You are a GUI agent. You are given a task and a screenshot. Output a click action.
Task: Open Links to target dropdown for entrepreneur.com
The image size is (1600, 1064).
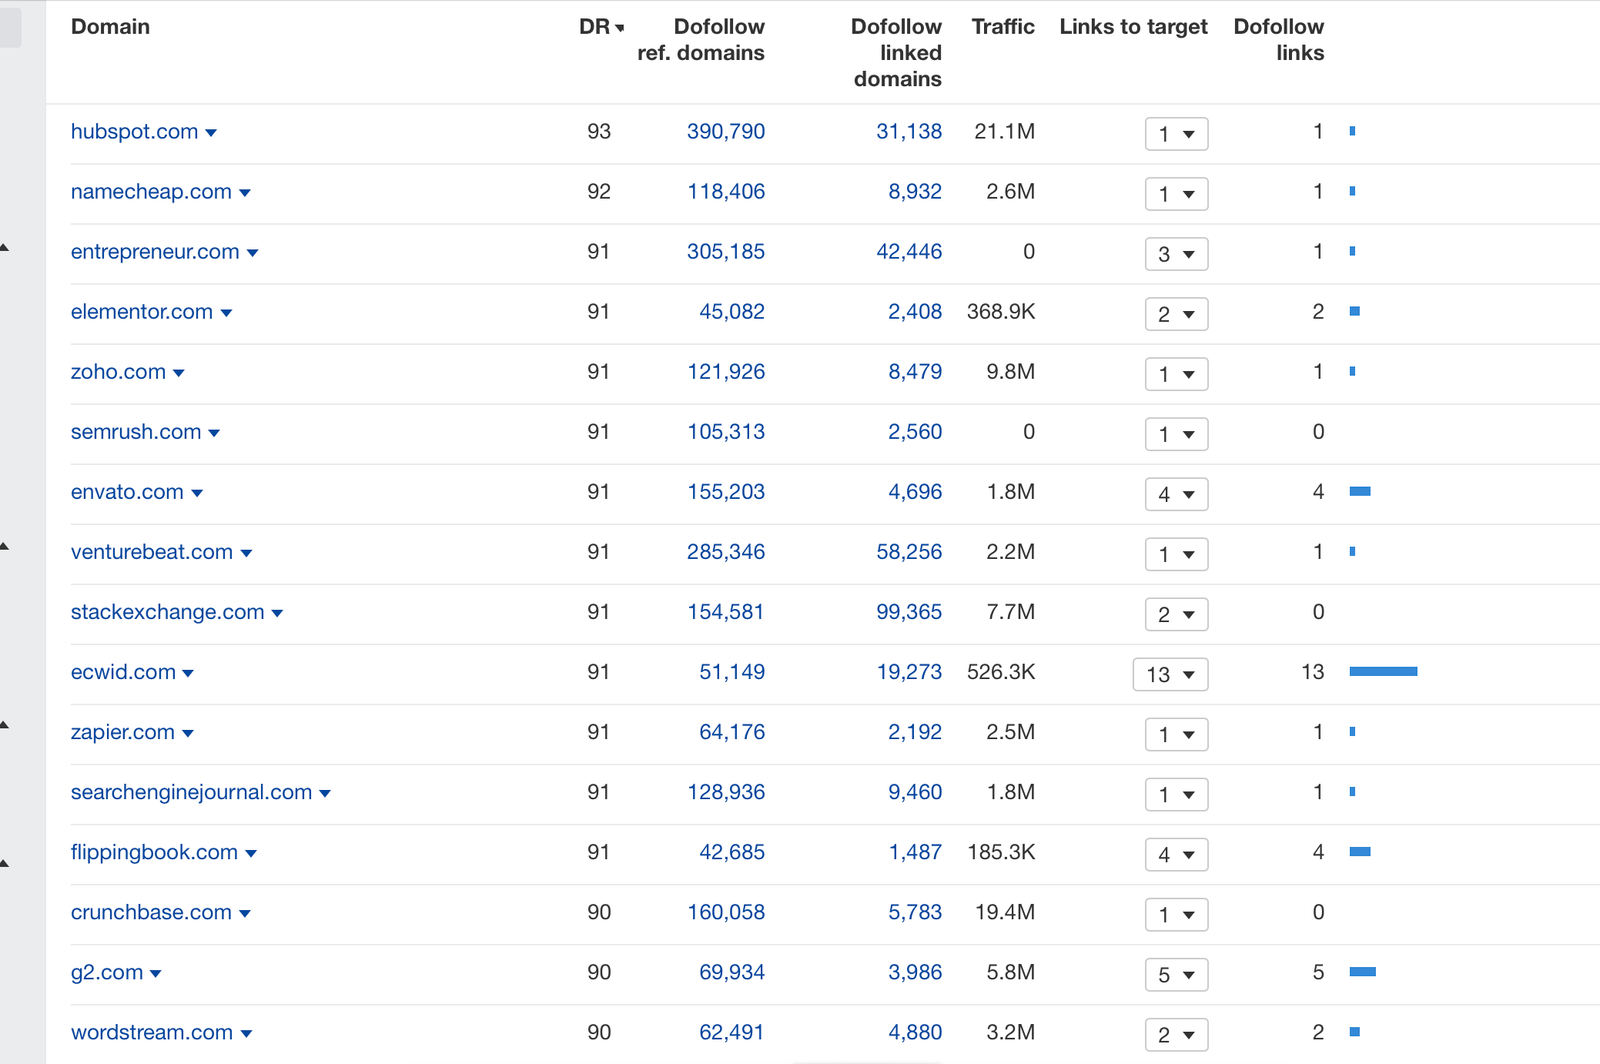(1176, 254)
